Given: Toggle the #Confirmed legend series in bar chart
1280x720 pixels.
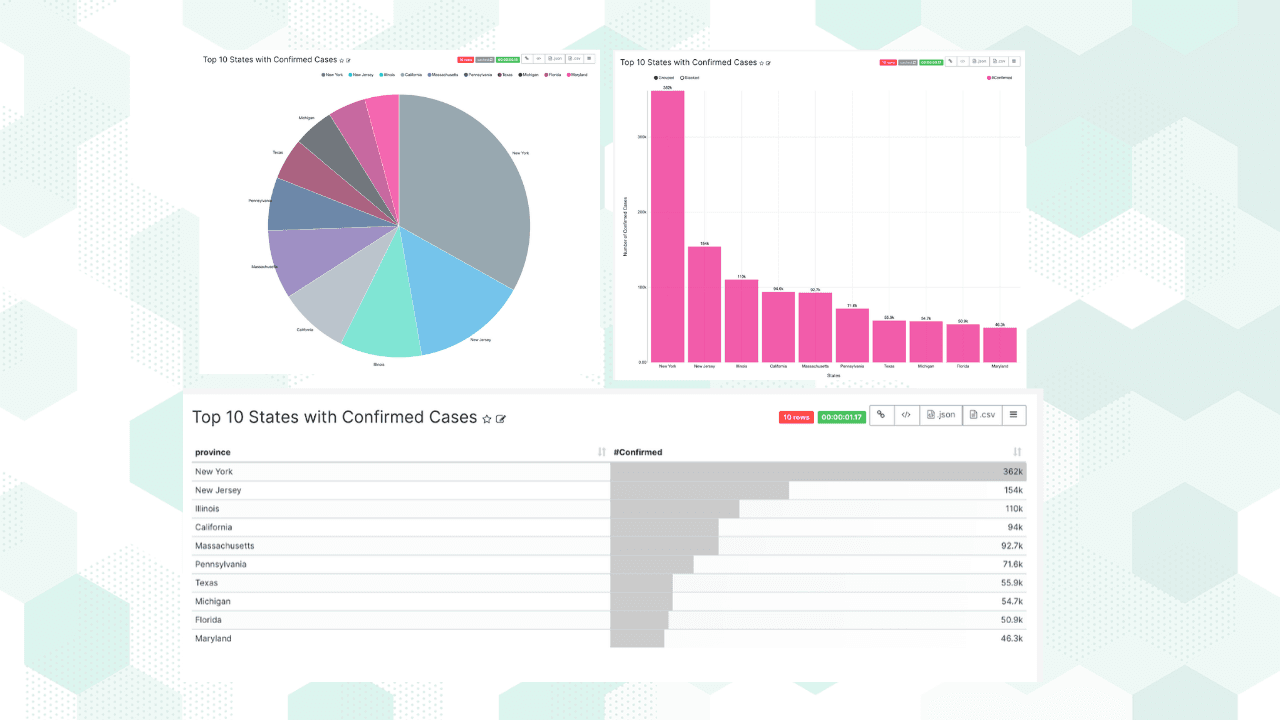Looking at the screenshot, I should tap(989, 77).
